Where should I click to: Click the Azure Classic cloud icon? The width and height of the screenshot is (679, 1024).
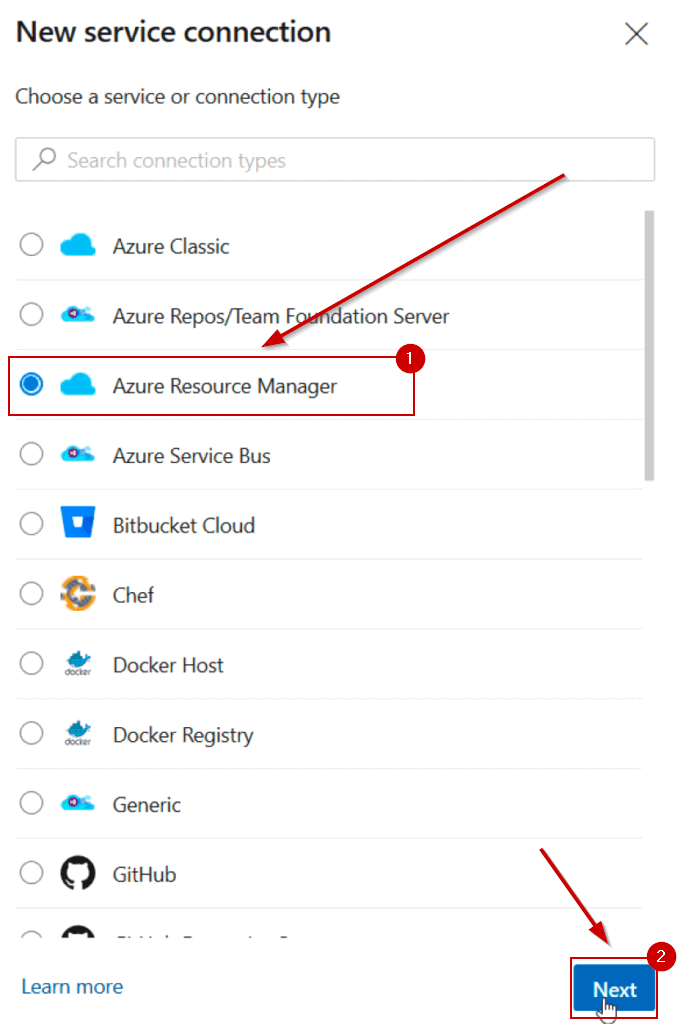tap(77, 245)
